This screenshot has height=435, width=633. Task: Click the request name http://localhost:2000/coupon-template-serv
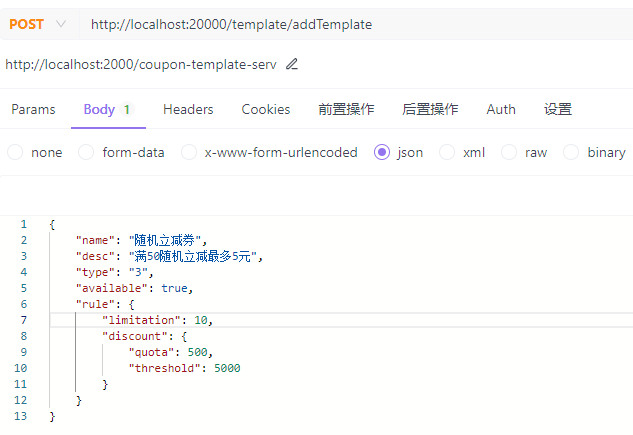tap(141, 64)
